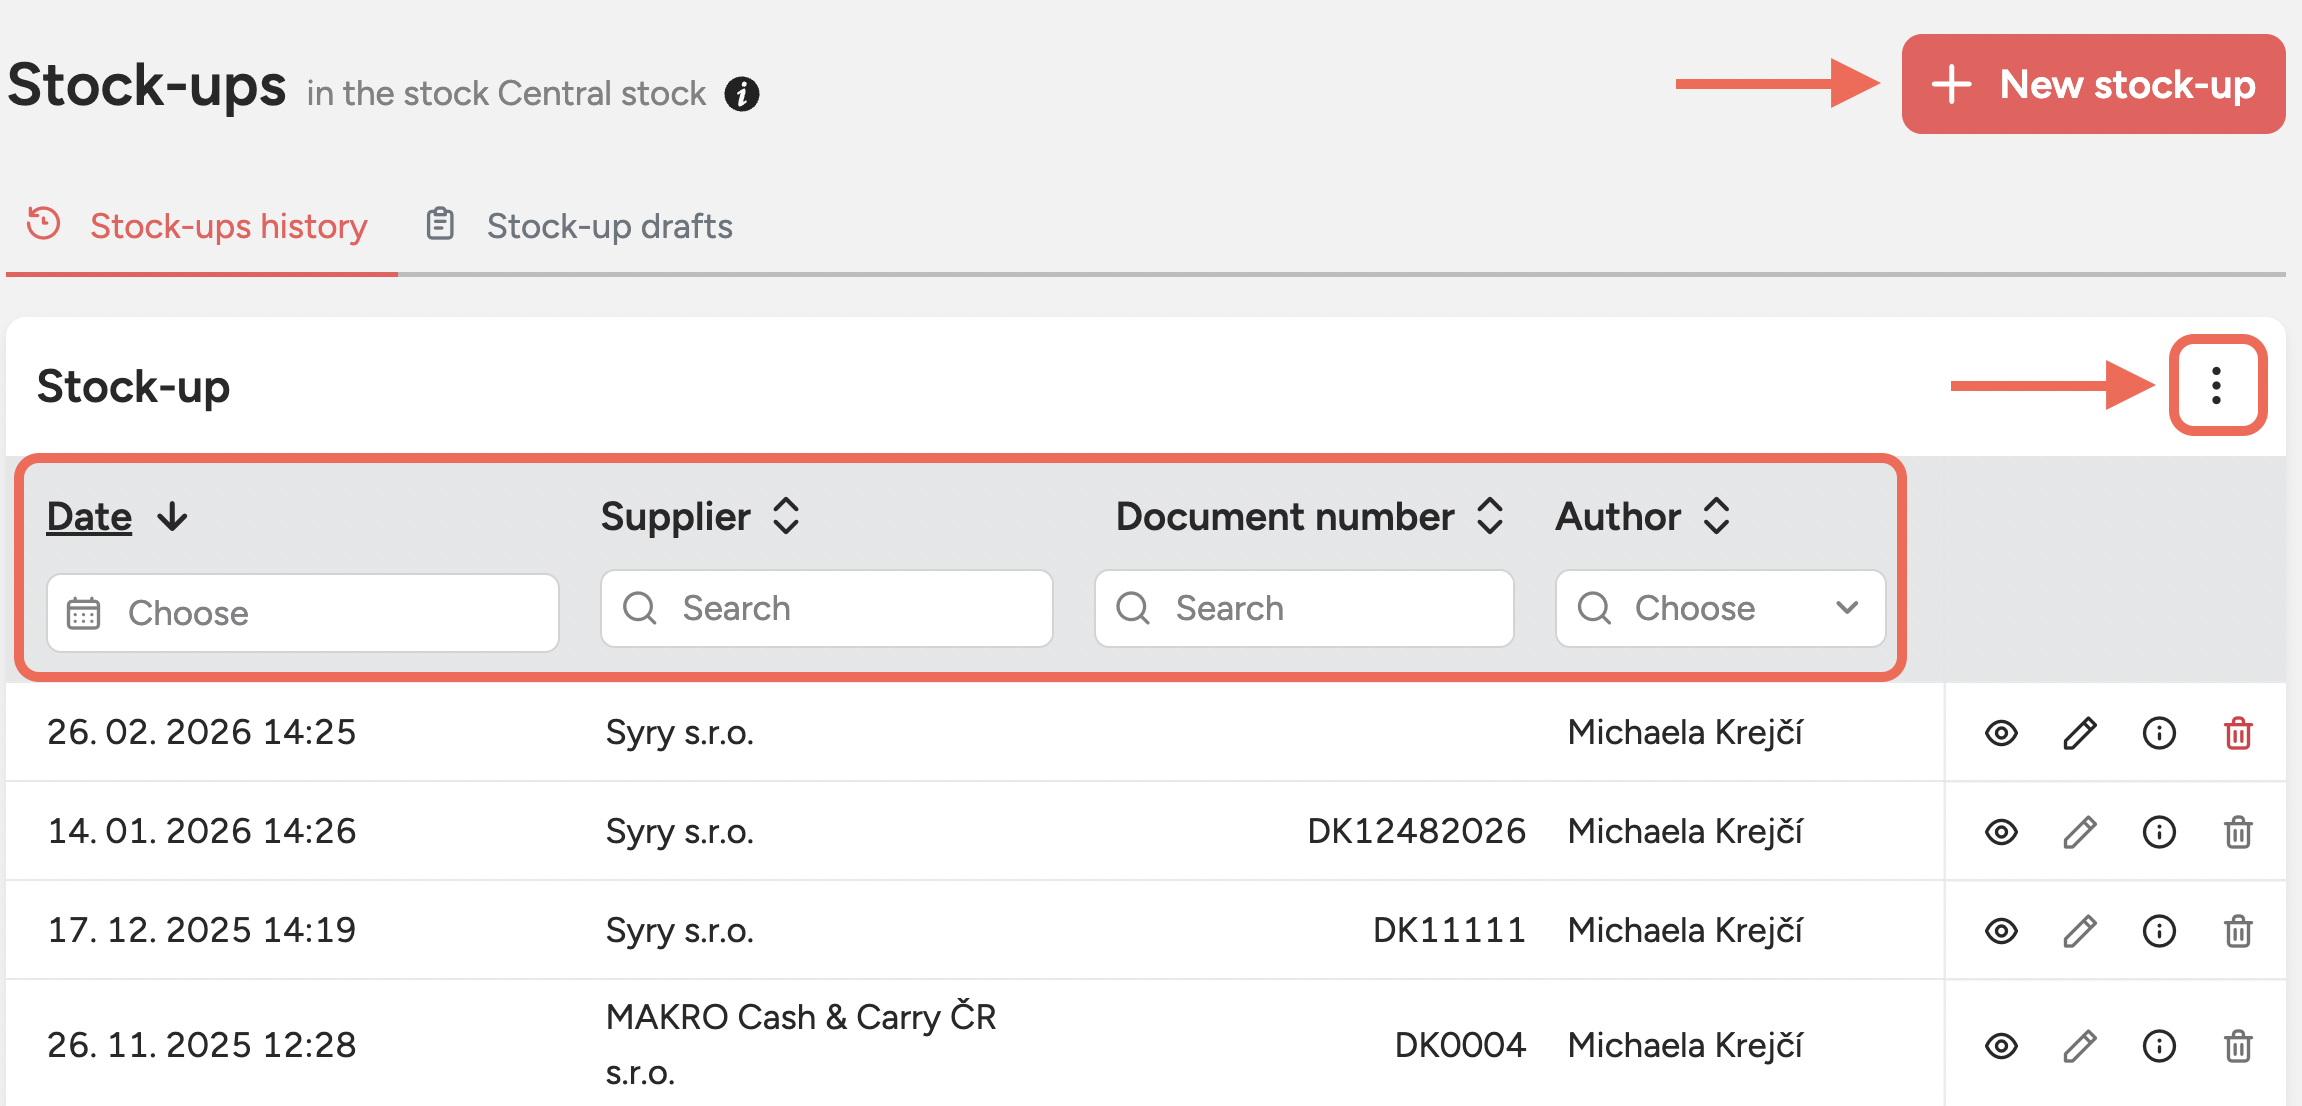View the 26. 02. 2026 stock-up via eye icon
The image size is (2302, 1106).
tap(2001, 733)
